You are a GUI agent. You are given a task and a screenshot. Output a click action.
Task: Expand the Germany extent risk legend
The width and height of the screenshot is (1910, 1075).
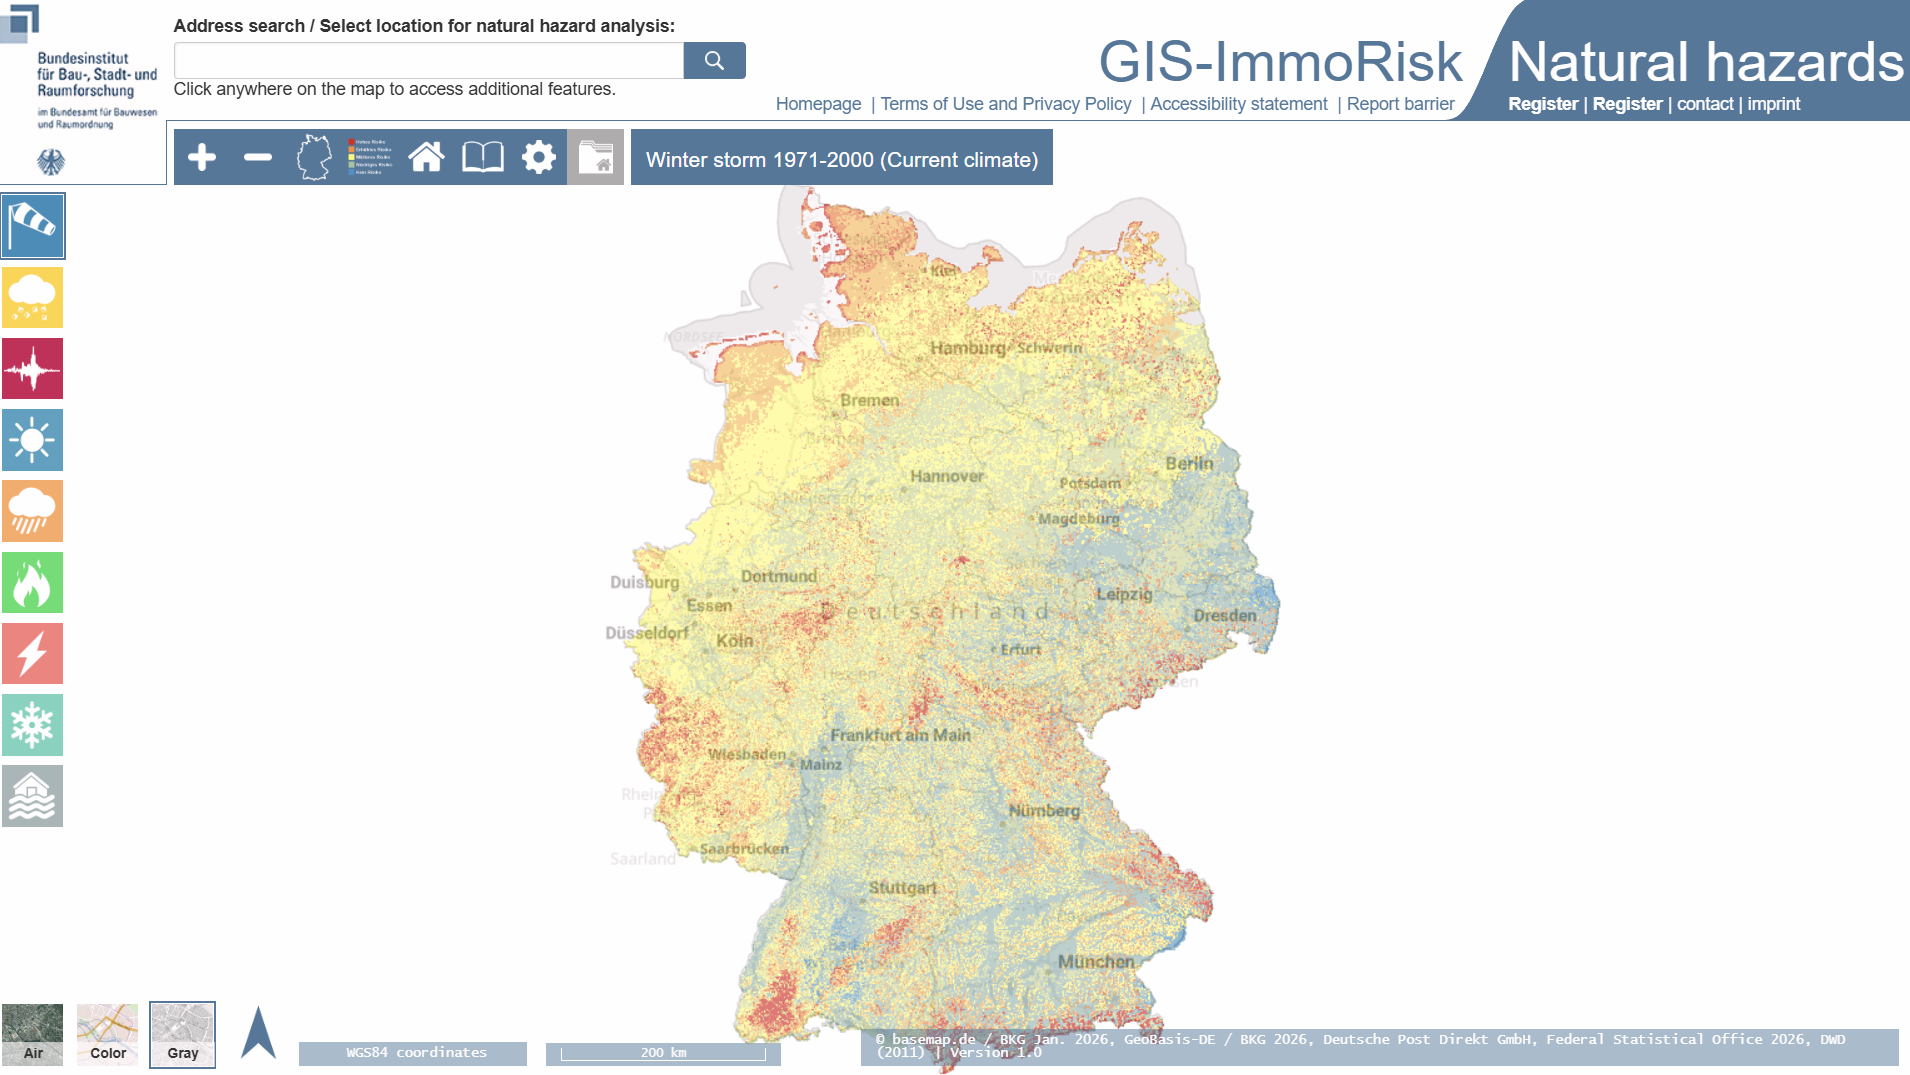(x=312, y=157)
